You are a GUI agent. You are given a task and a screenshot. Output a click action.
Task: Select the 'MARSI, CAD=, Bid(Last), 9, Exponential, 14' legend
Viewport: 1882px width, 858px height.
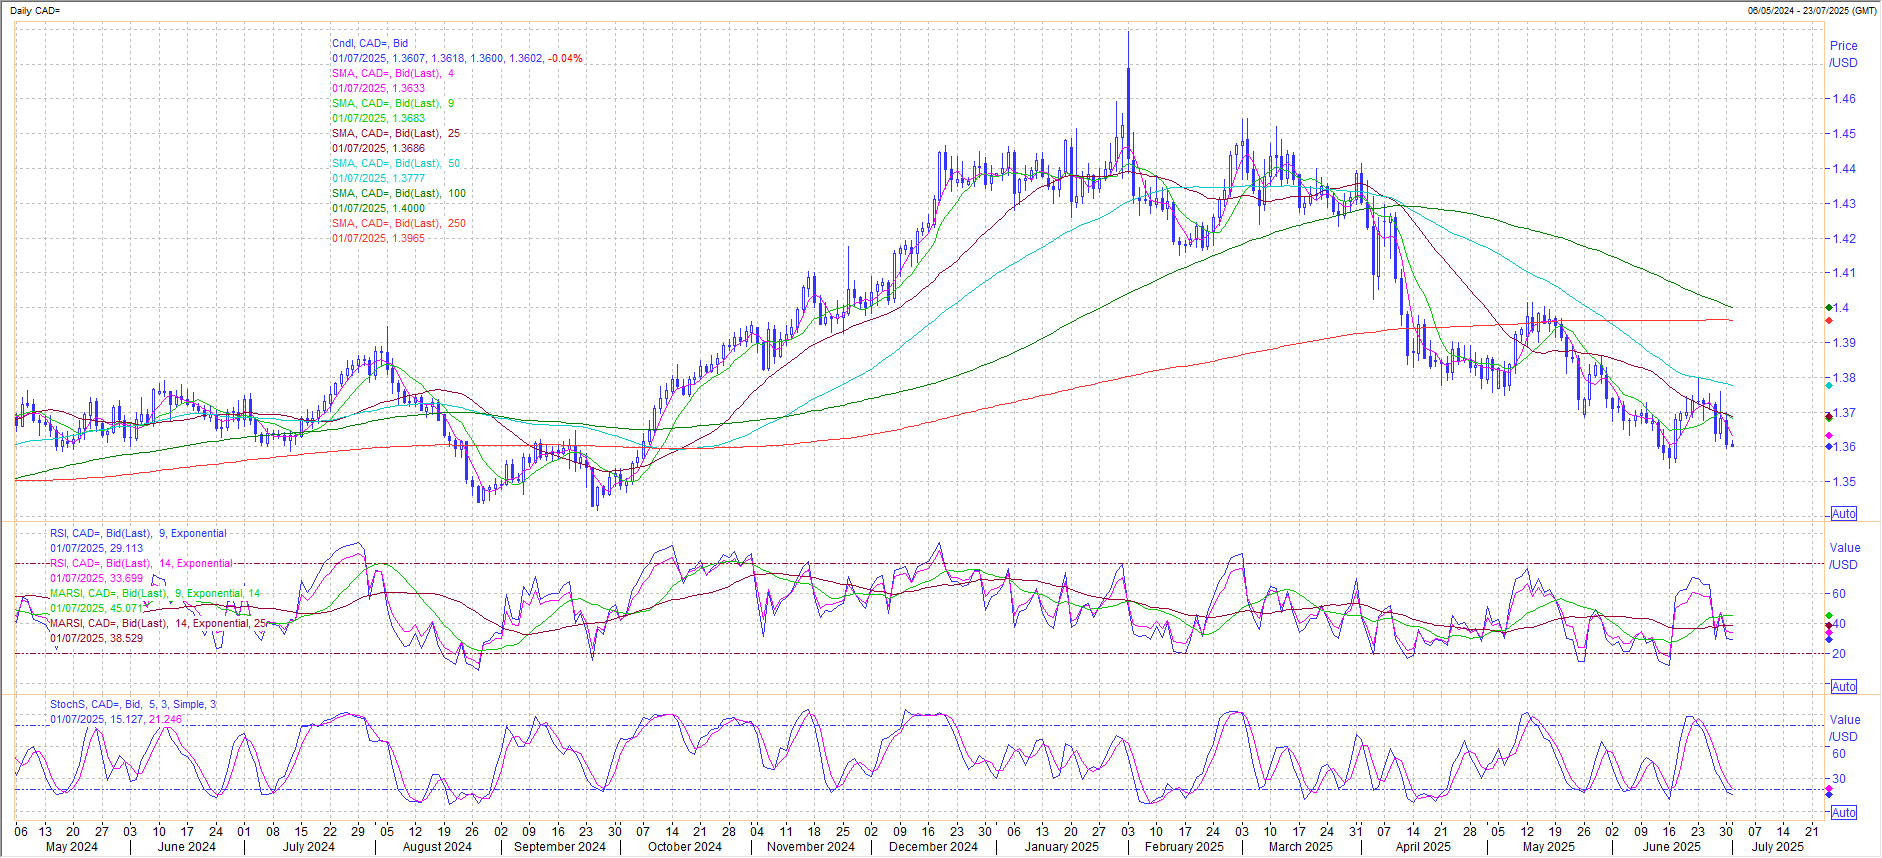click(155, 593)
